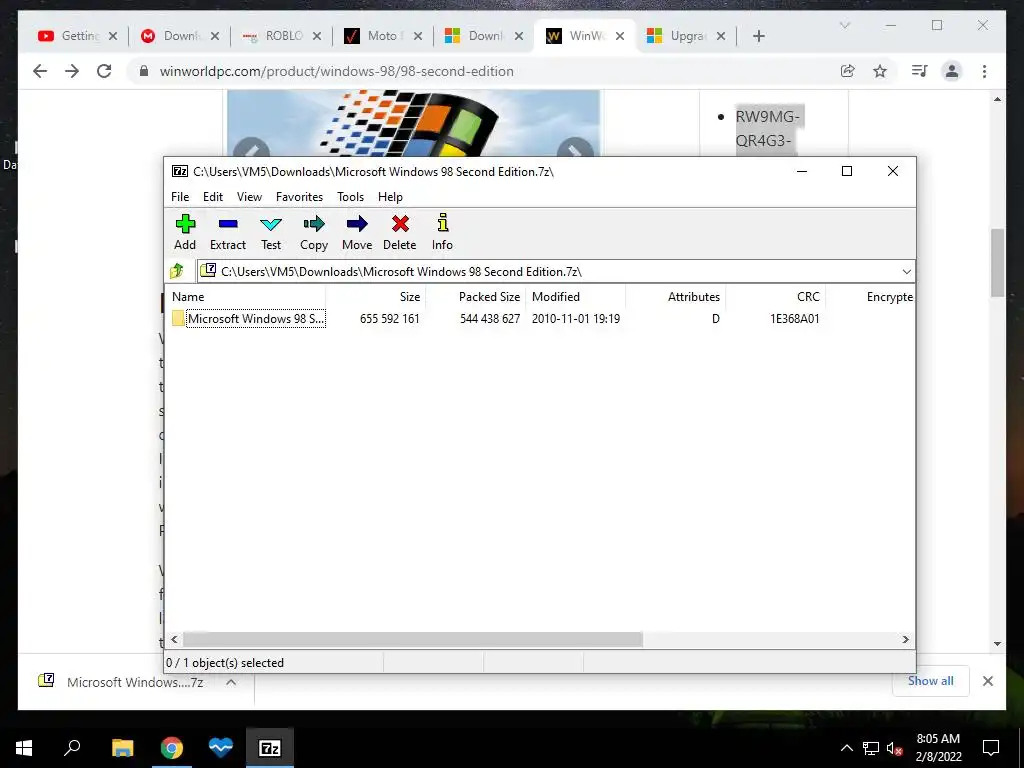1024x768 pixels.
Task: Click the 7-Zip taskbar icon
Action: (270, 748)
